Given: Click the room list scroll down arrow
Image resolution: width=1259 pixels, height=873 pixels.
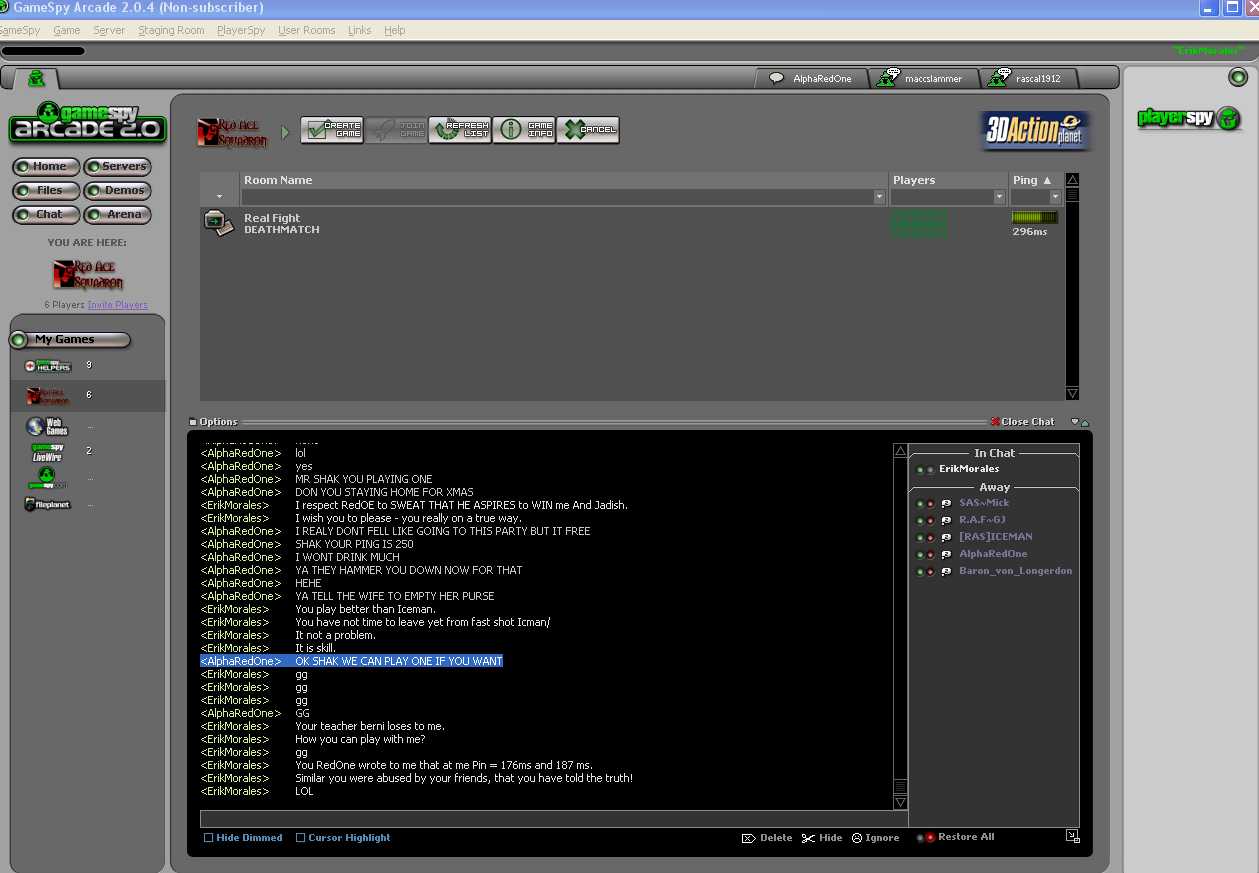Looking at the screenshot, I should [x=1072, y=393].
